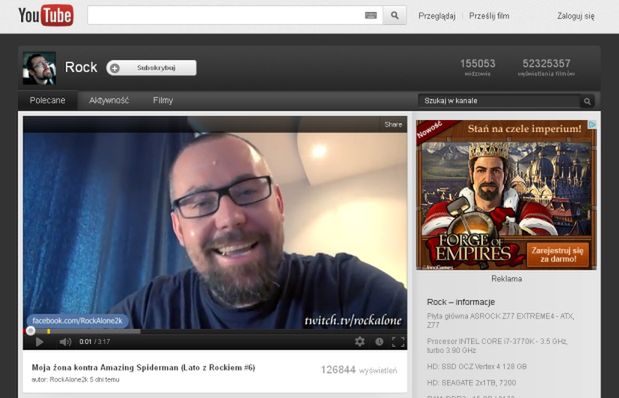
Task: Click the HD: SSD OCZ Vertex 4 text
Action: (476, 366)
